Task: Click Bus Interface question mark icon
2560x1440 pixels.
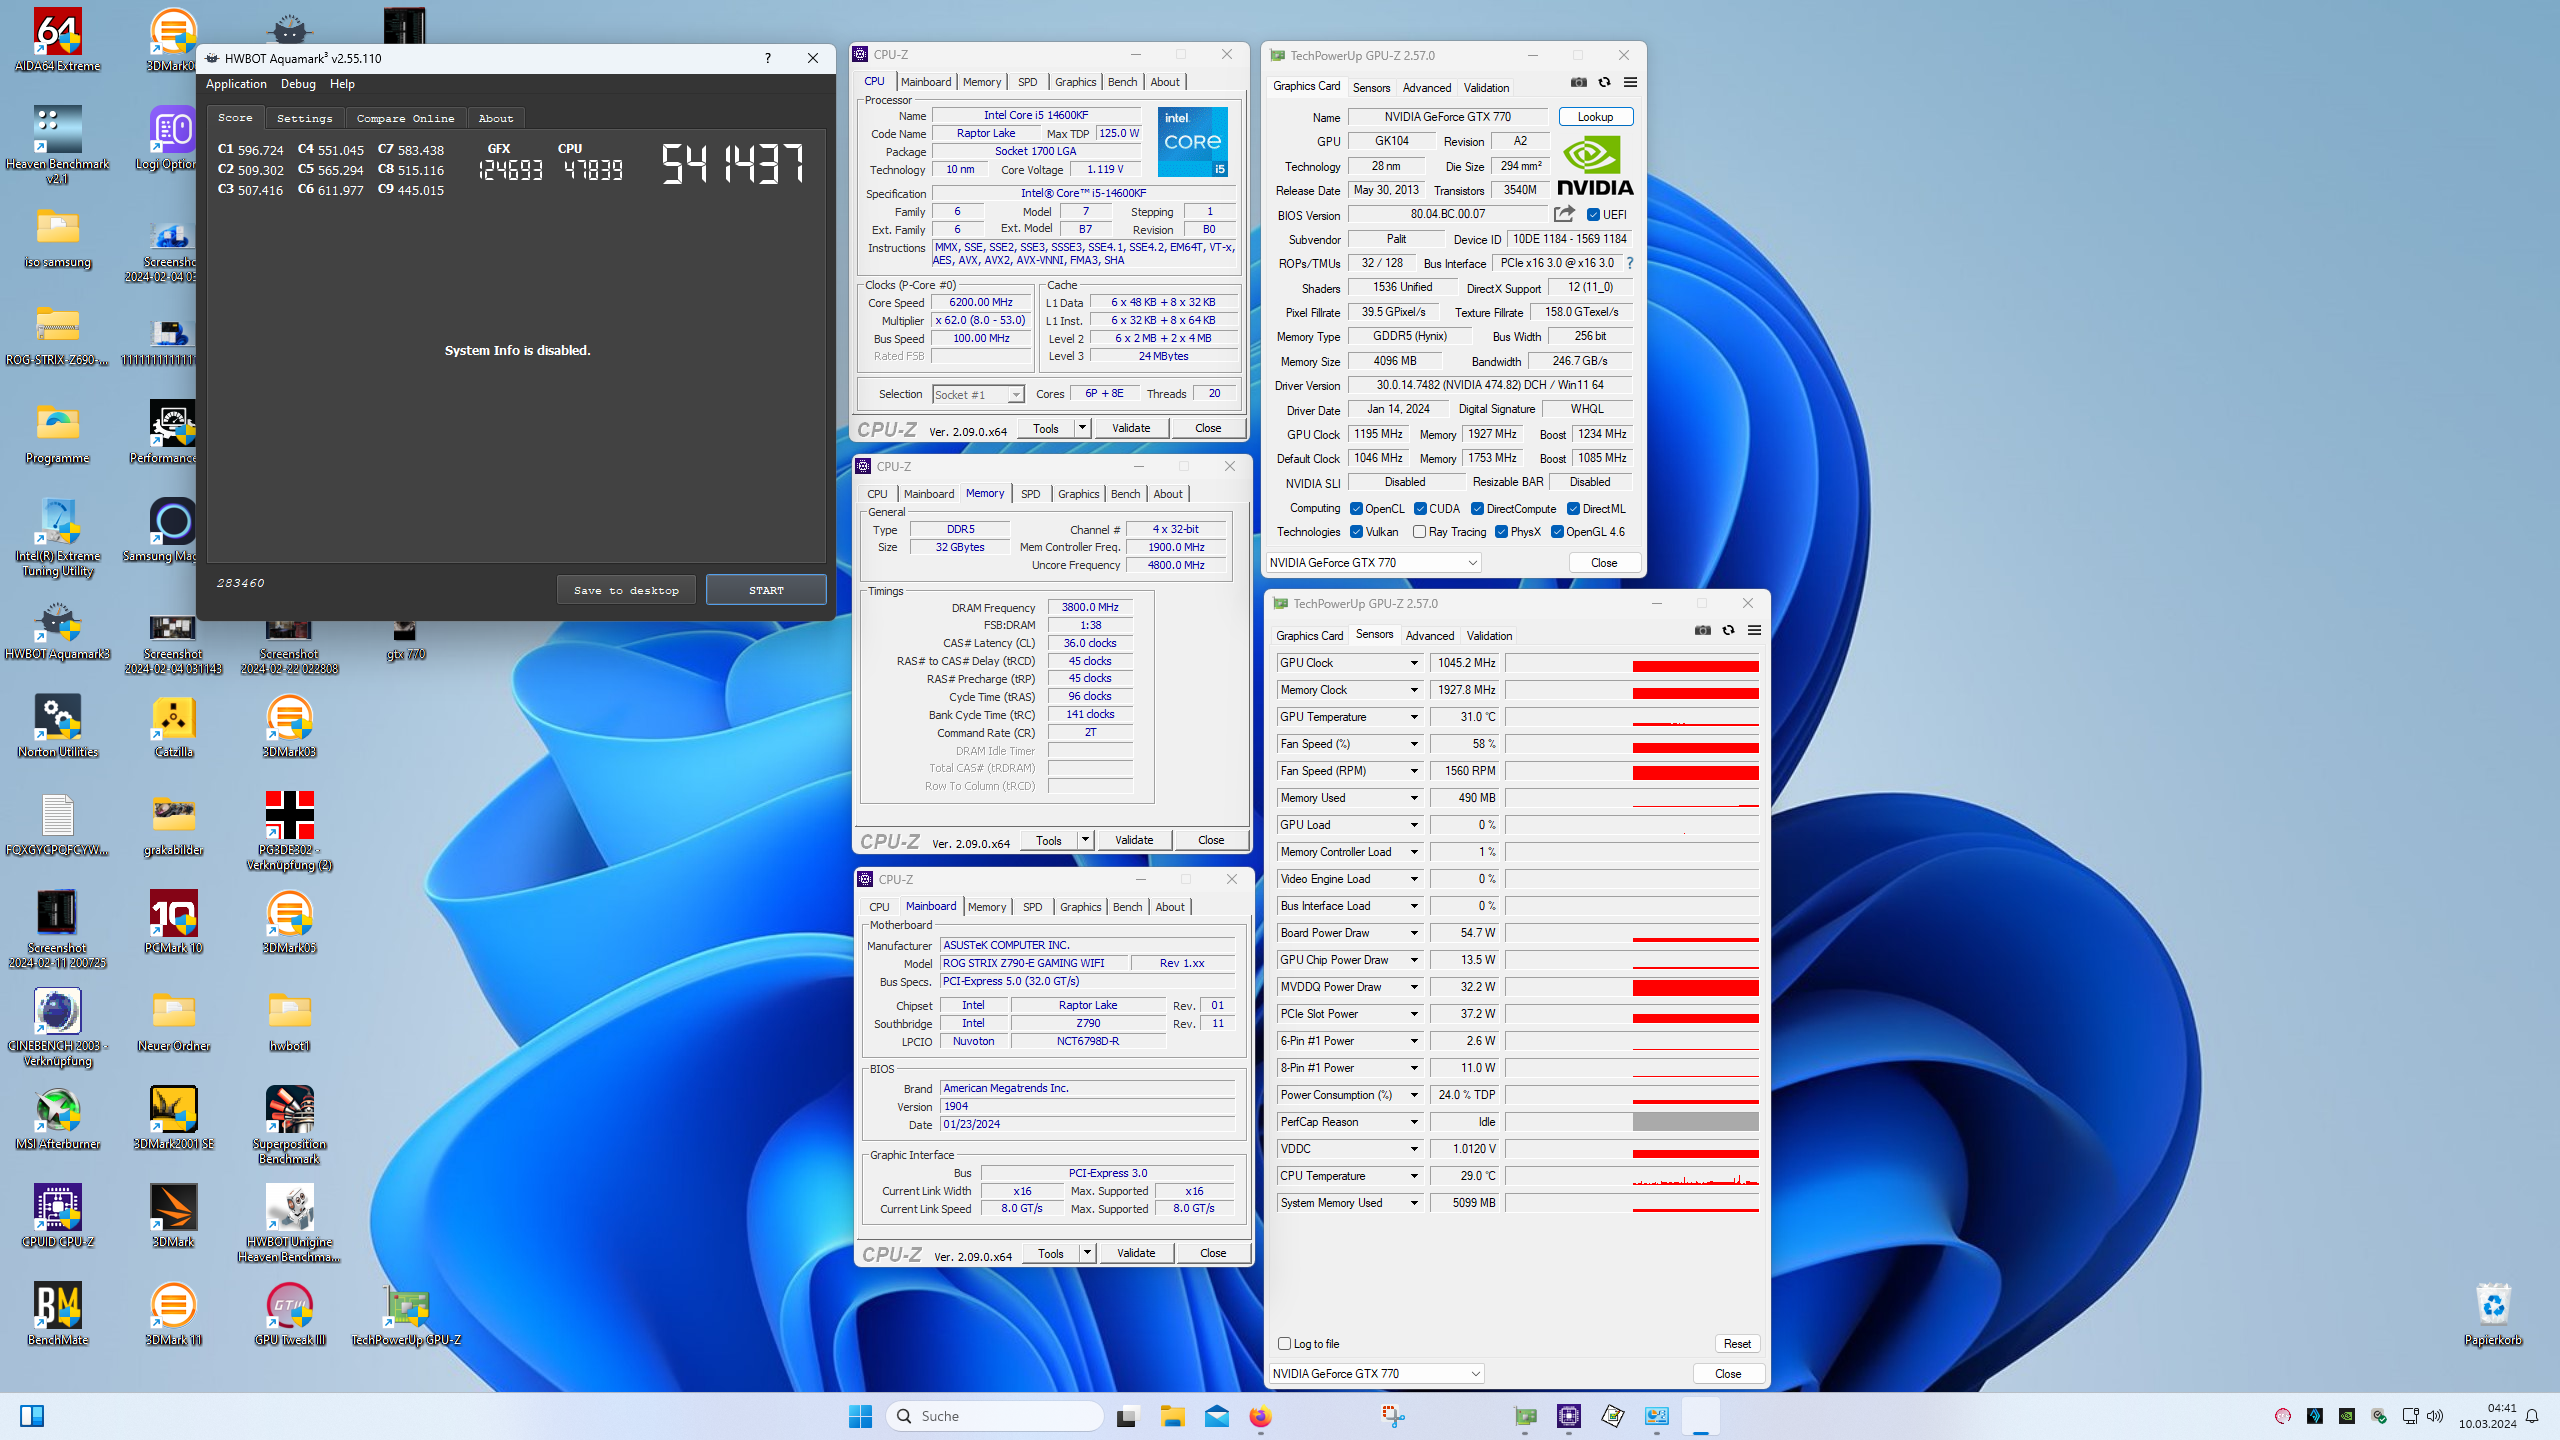Action: click(1630, 263)
